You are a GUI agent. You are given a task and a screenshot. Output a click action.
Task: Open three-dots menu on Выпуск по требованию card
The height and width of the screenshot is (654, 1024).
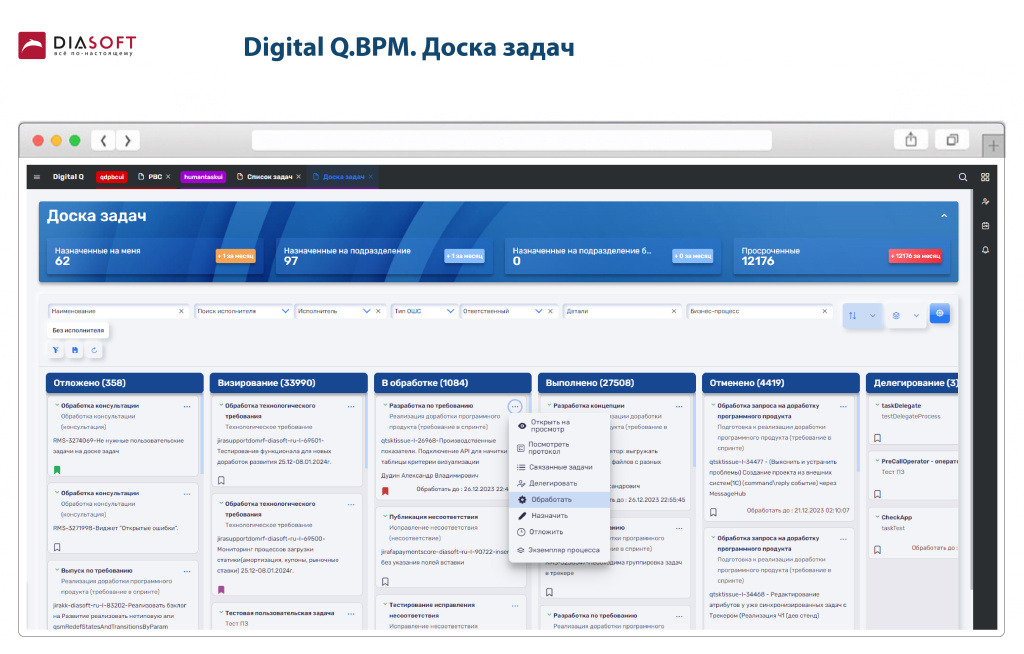tap(187, 571)
